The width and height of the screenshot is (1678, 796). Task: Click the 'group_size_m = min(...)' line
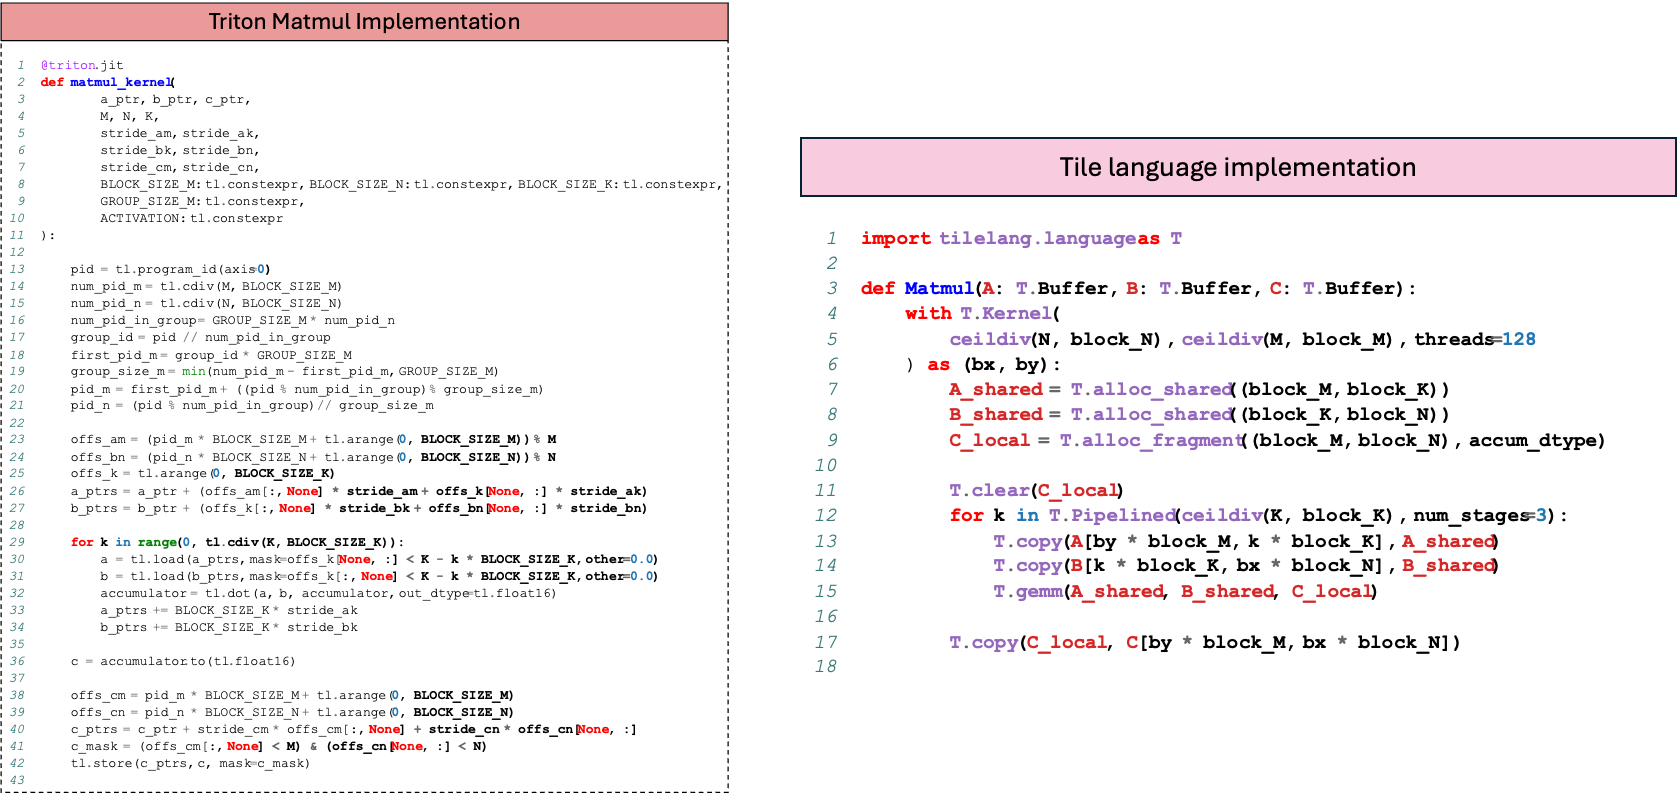pyautogui.click(x=285, y=371)
